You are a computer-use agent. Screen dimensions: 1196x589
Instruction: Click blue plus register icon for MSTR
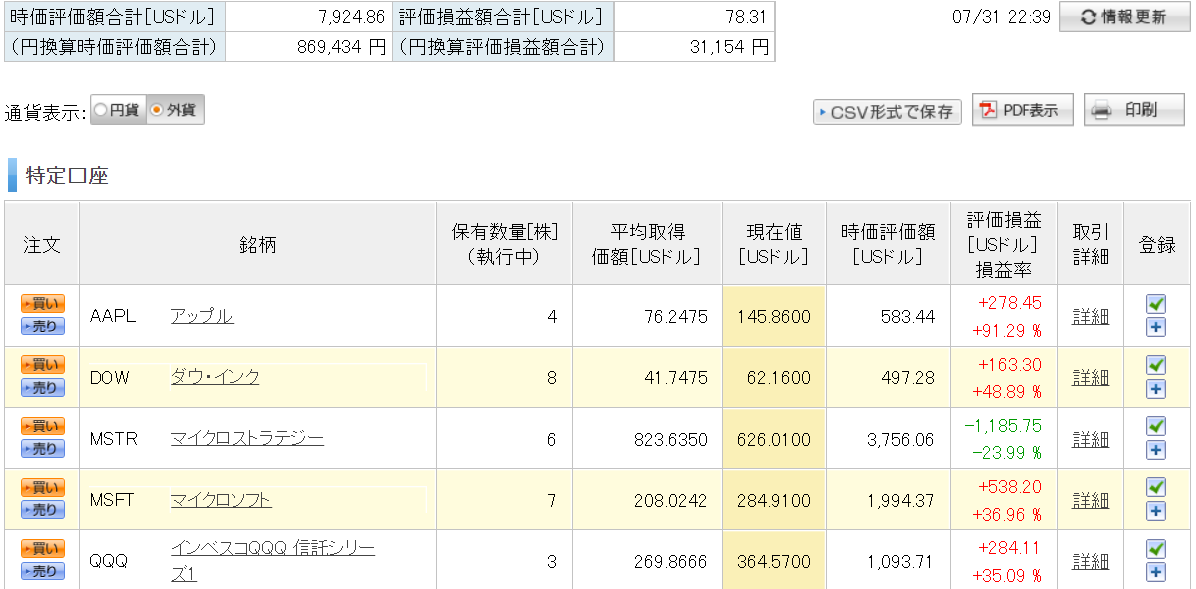click(1156, 450)
